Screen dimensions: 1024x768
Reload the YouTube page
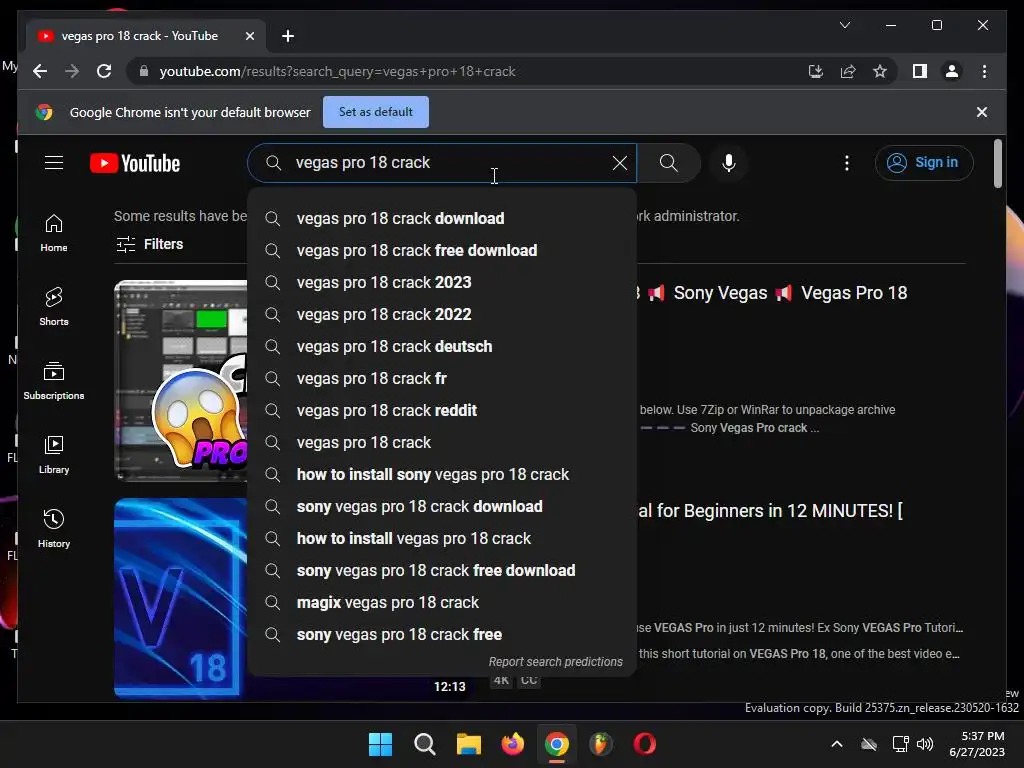104,71
